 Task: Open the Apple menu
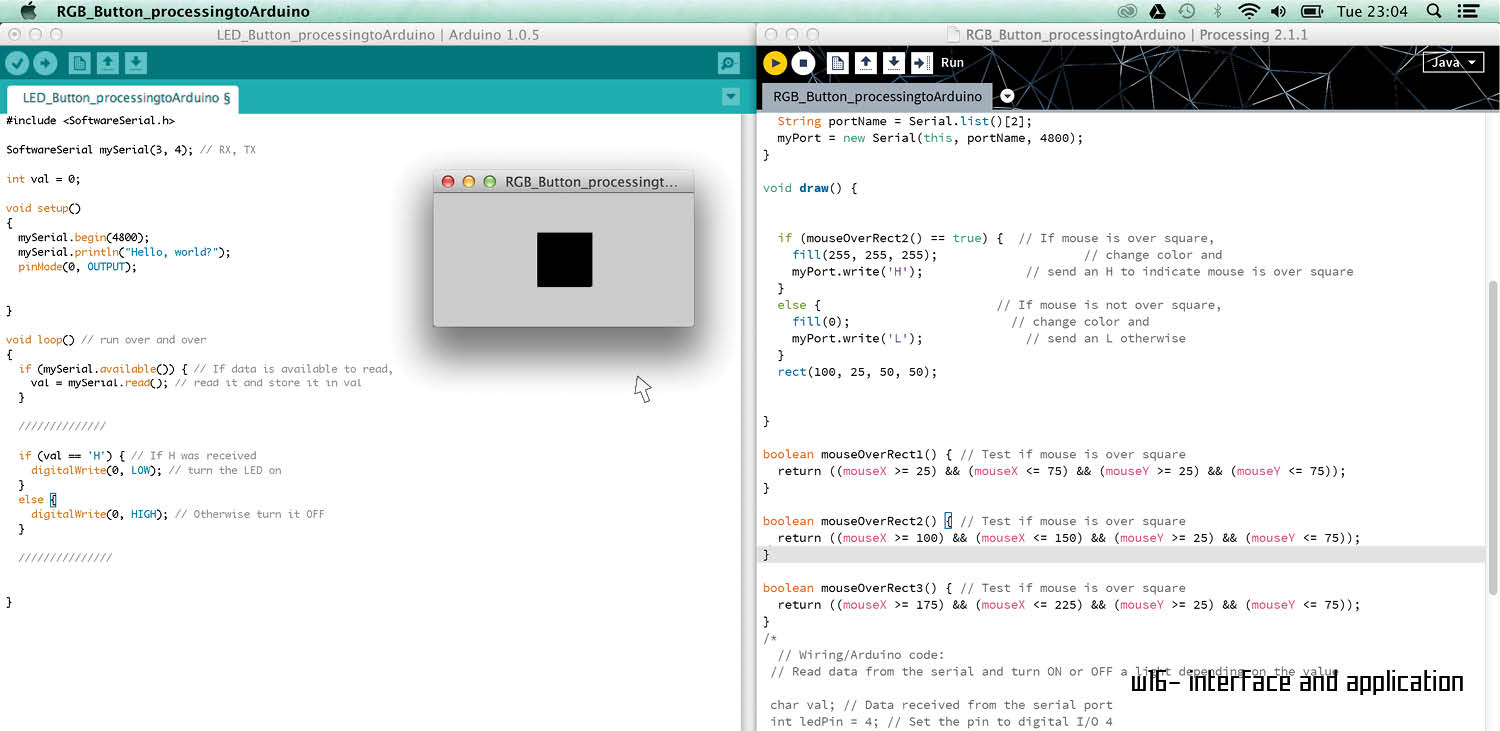click(x=28, y=11)
